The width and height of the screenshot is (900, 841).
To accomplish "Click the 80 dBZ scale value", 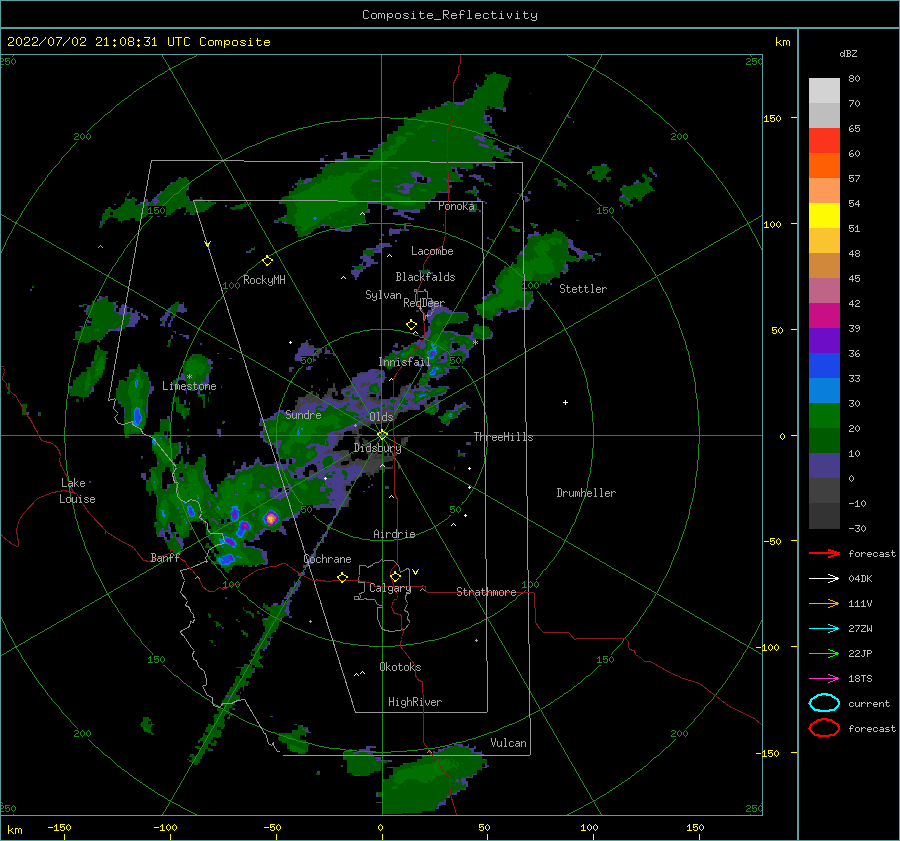I will [854, 79].
